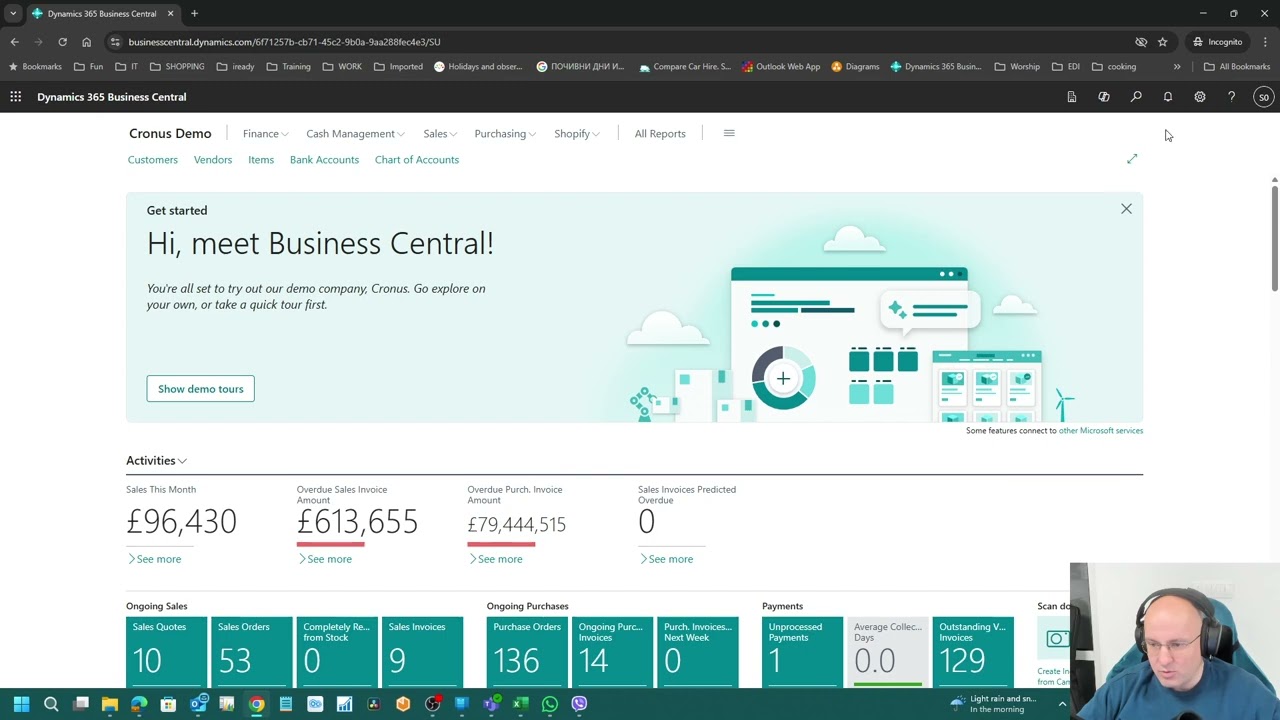The width and height of the screenshot is (1280, 720).
Task: Open the Copilot icon in header
Action: click(x=1104, y=97)
